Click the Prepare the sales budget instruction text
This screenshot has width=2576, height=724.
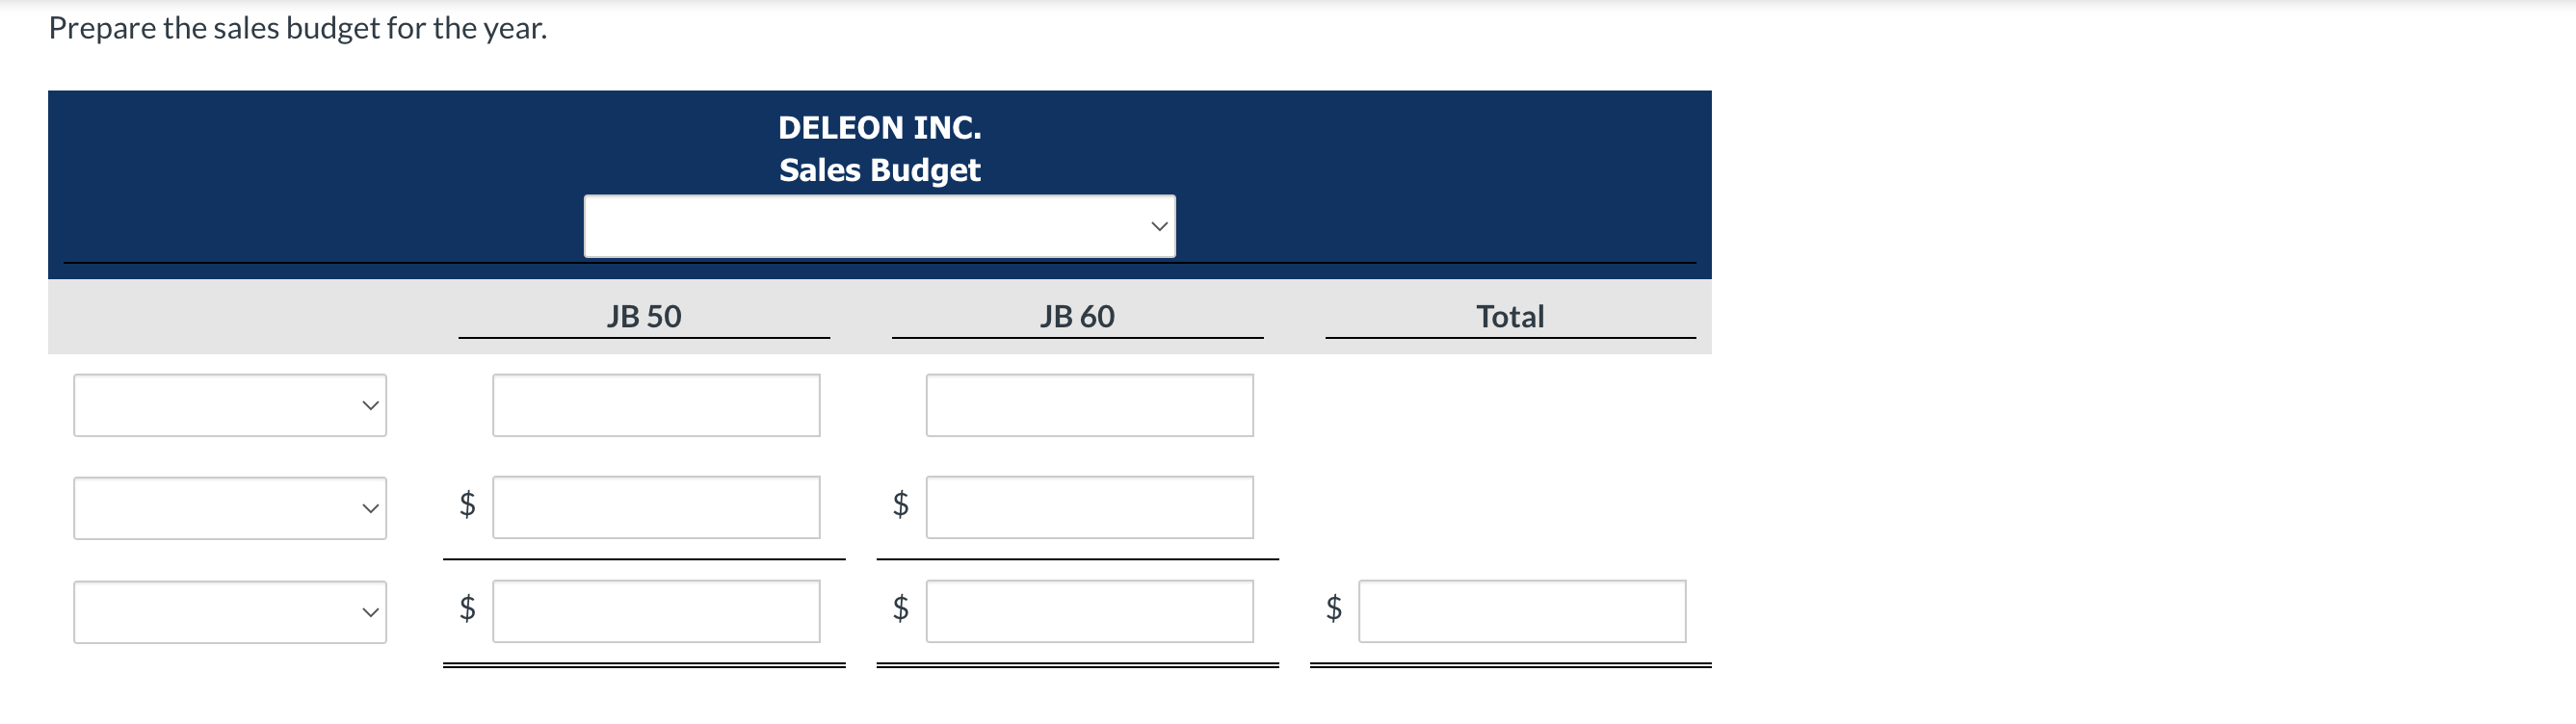[x=296, y=28]
